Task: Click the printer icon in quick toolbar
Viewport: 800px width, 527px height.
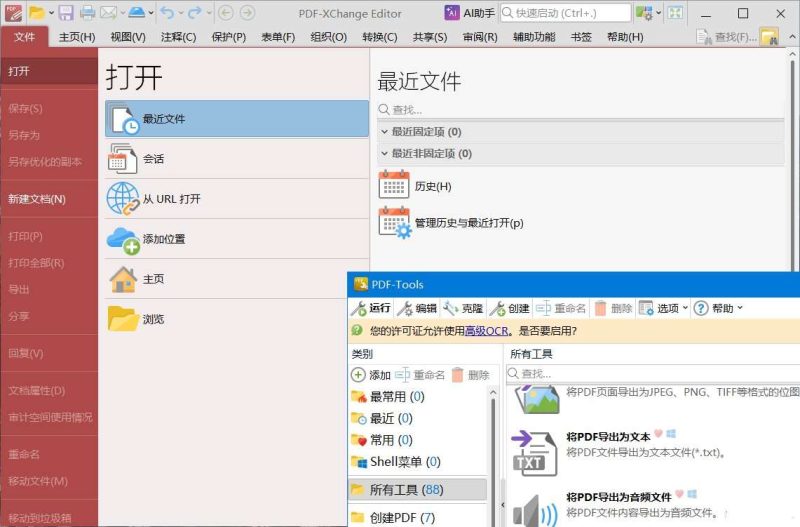Action: [x=87, y=13]
